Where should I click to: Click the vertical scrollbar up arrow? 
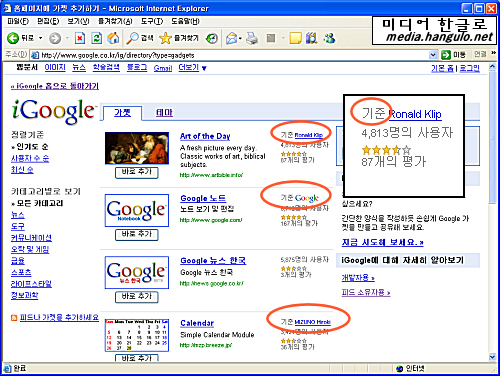(x=493, y=66)
